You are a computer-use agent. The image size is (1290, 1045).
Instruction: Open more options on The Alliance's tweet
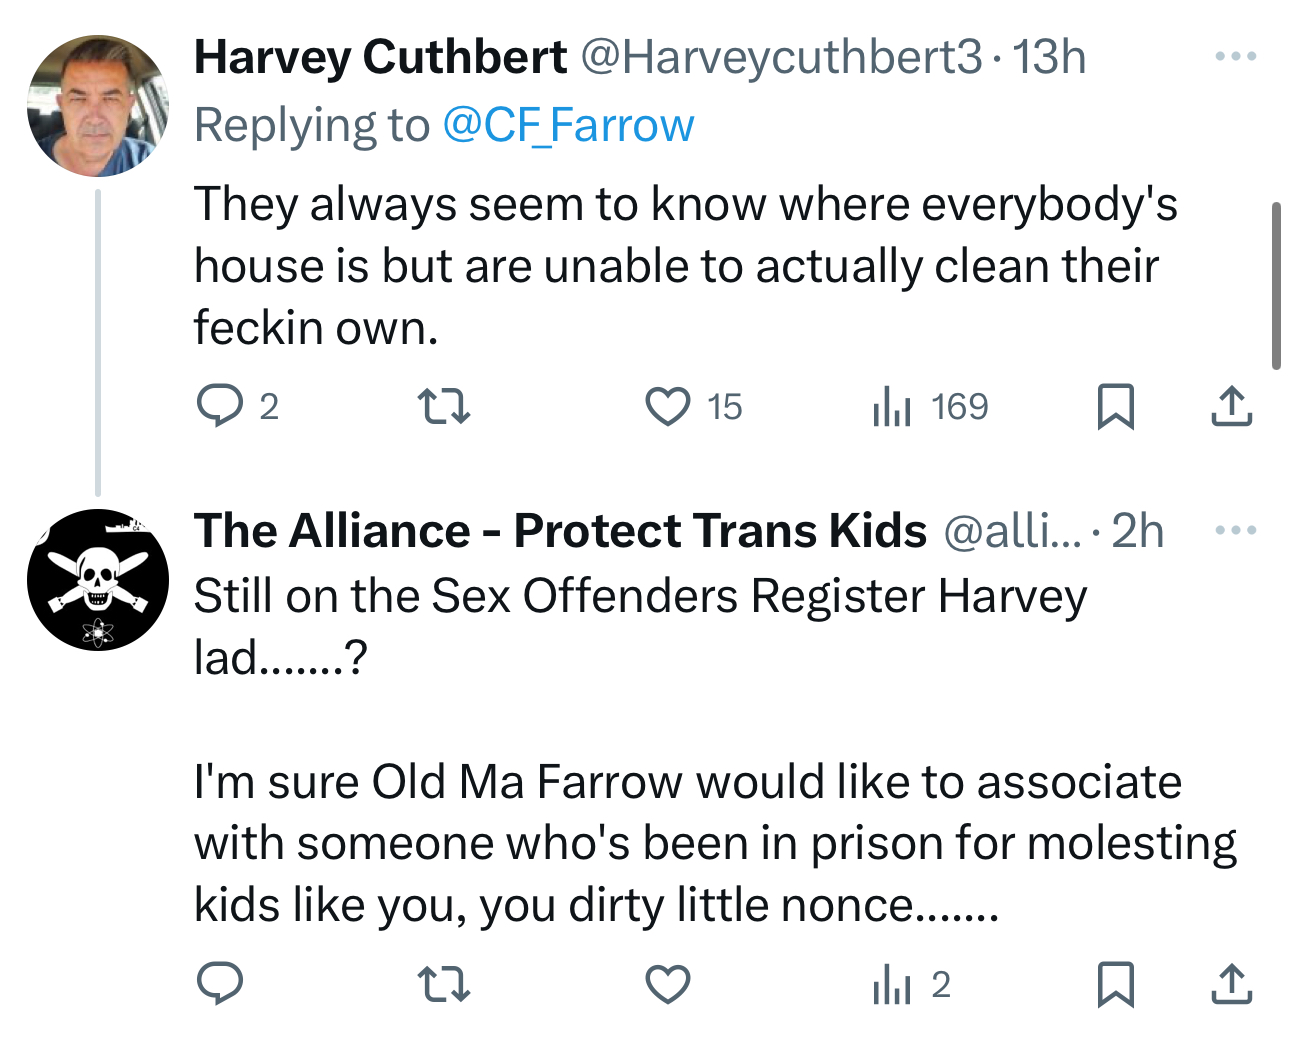pyautogui.click(x=1235, y=530)
